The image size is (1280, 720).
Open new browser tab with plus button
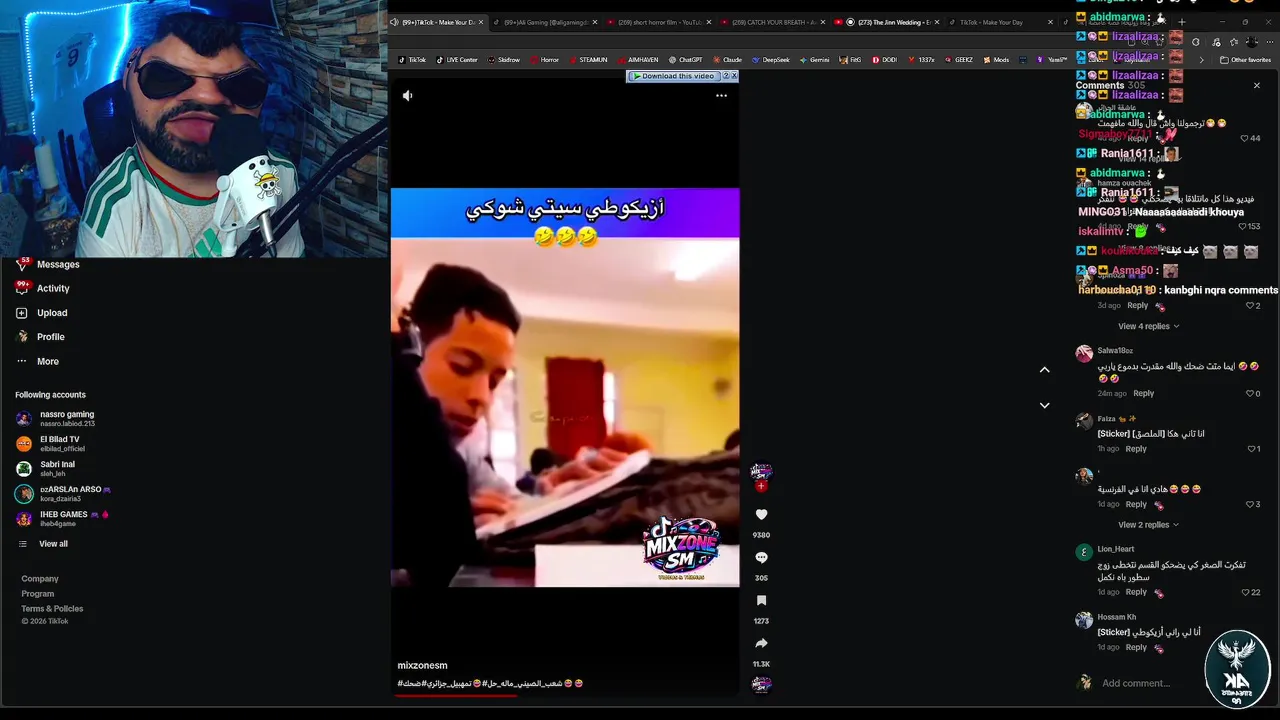[1181, 22]
